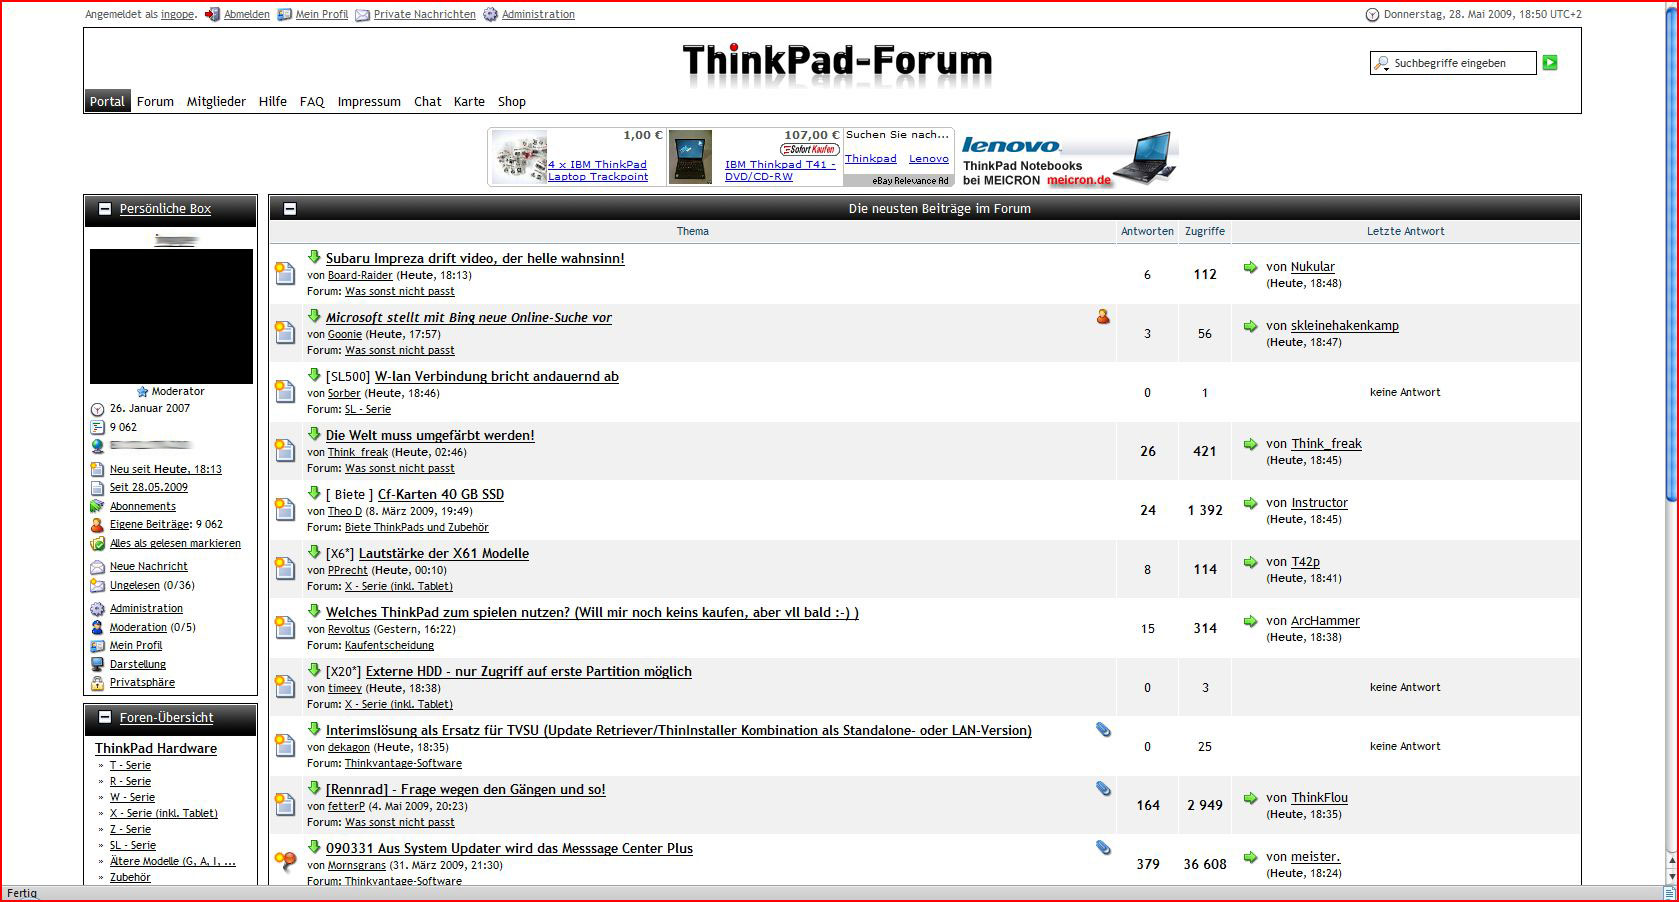The width and height of the screenshot is (1679, 902).
Task: Open thread W-lan Verbindung bricht andauernd ab
Action: tap(497, 377)
